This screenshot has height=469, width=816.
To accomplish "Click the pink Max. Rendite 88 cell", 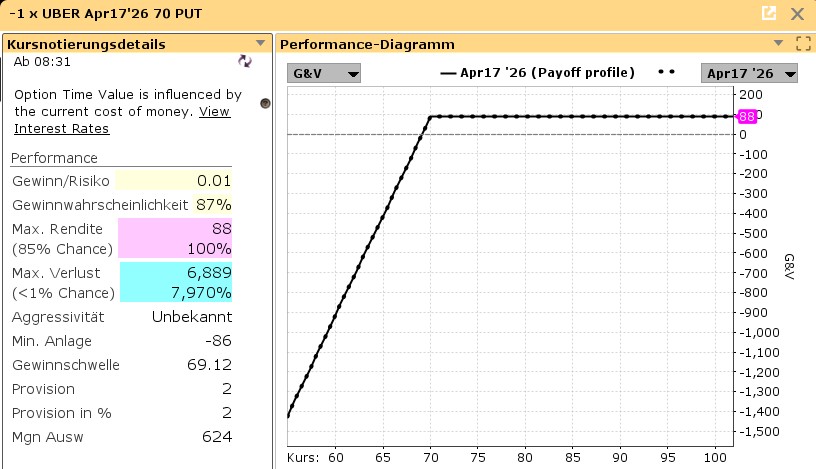I will pyautogui.click(x=175, y=229).
